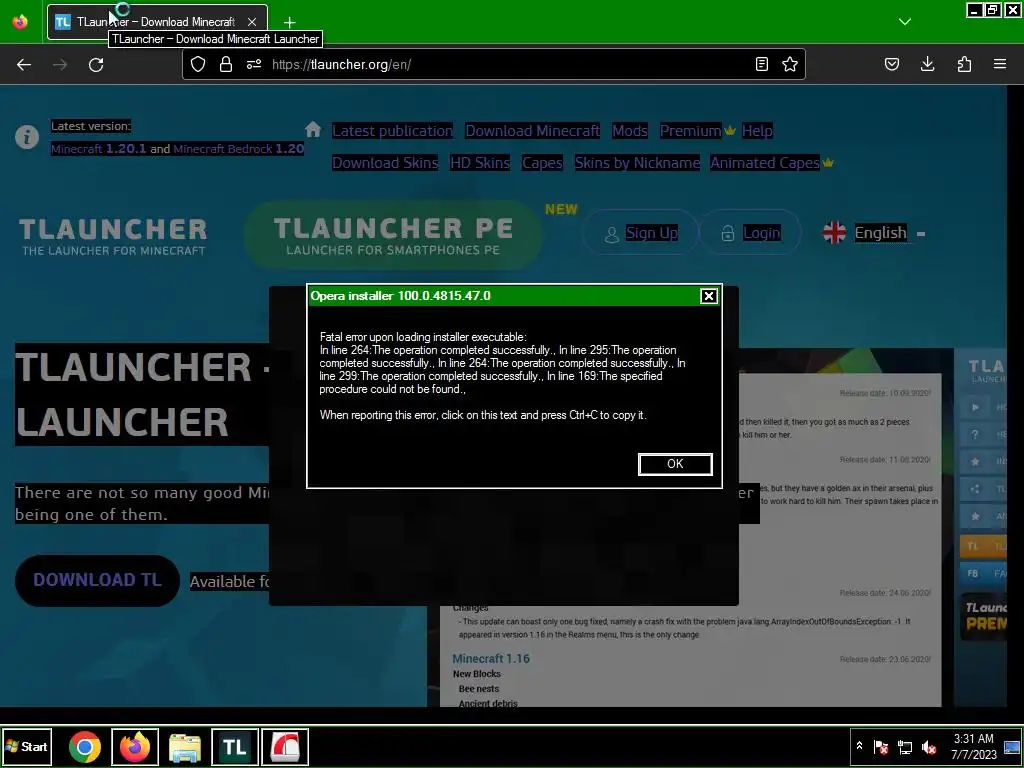The image size is (1024, 768).
Task: Open Download Skins link
Action: pyautogui.click(x=385, y=163)
